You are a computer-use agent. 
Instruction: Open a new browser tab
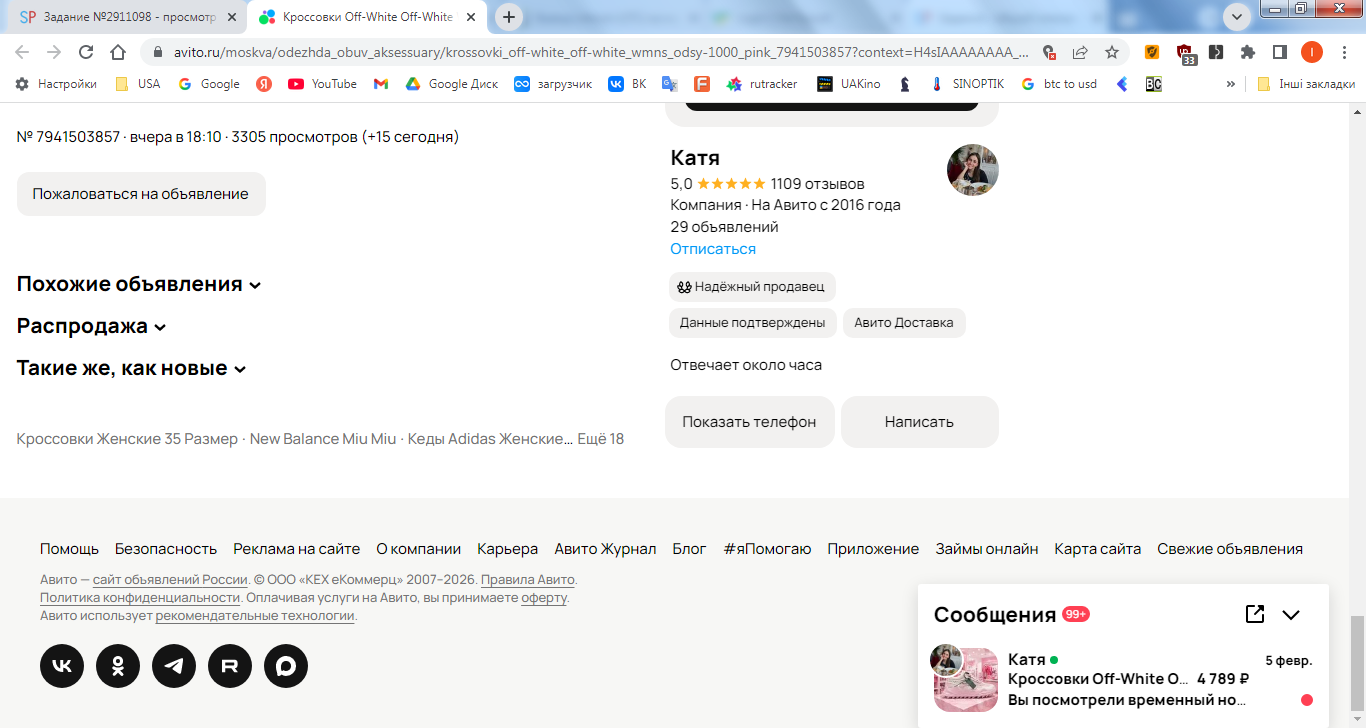click(x=509, y=17)
